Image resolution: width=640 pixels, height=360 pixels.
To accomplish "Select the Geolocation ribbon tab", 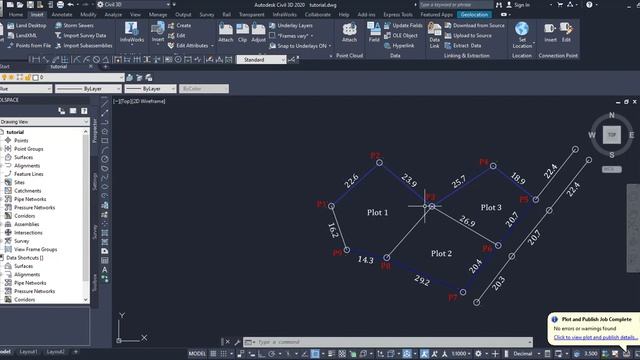I will (x=474, y=14).
